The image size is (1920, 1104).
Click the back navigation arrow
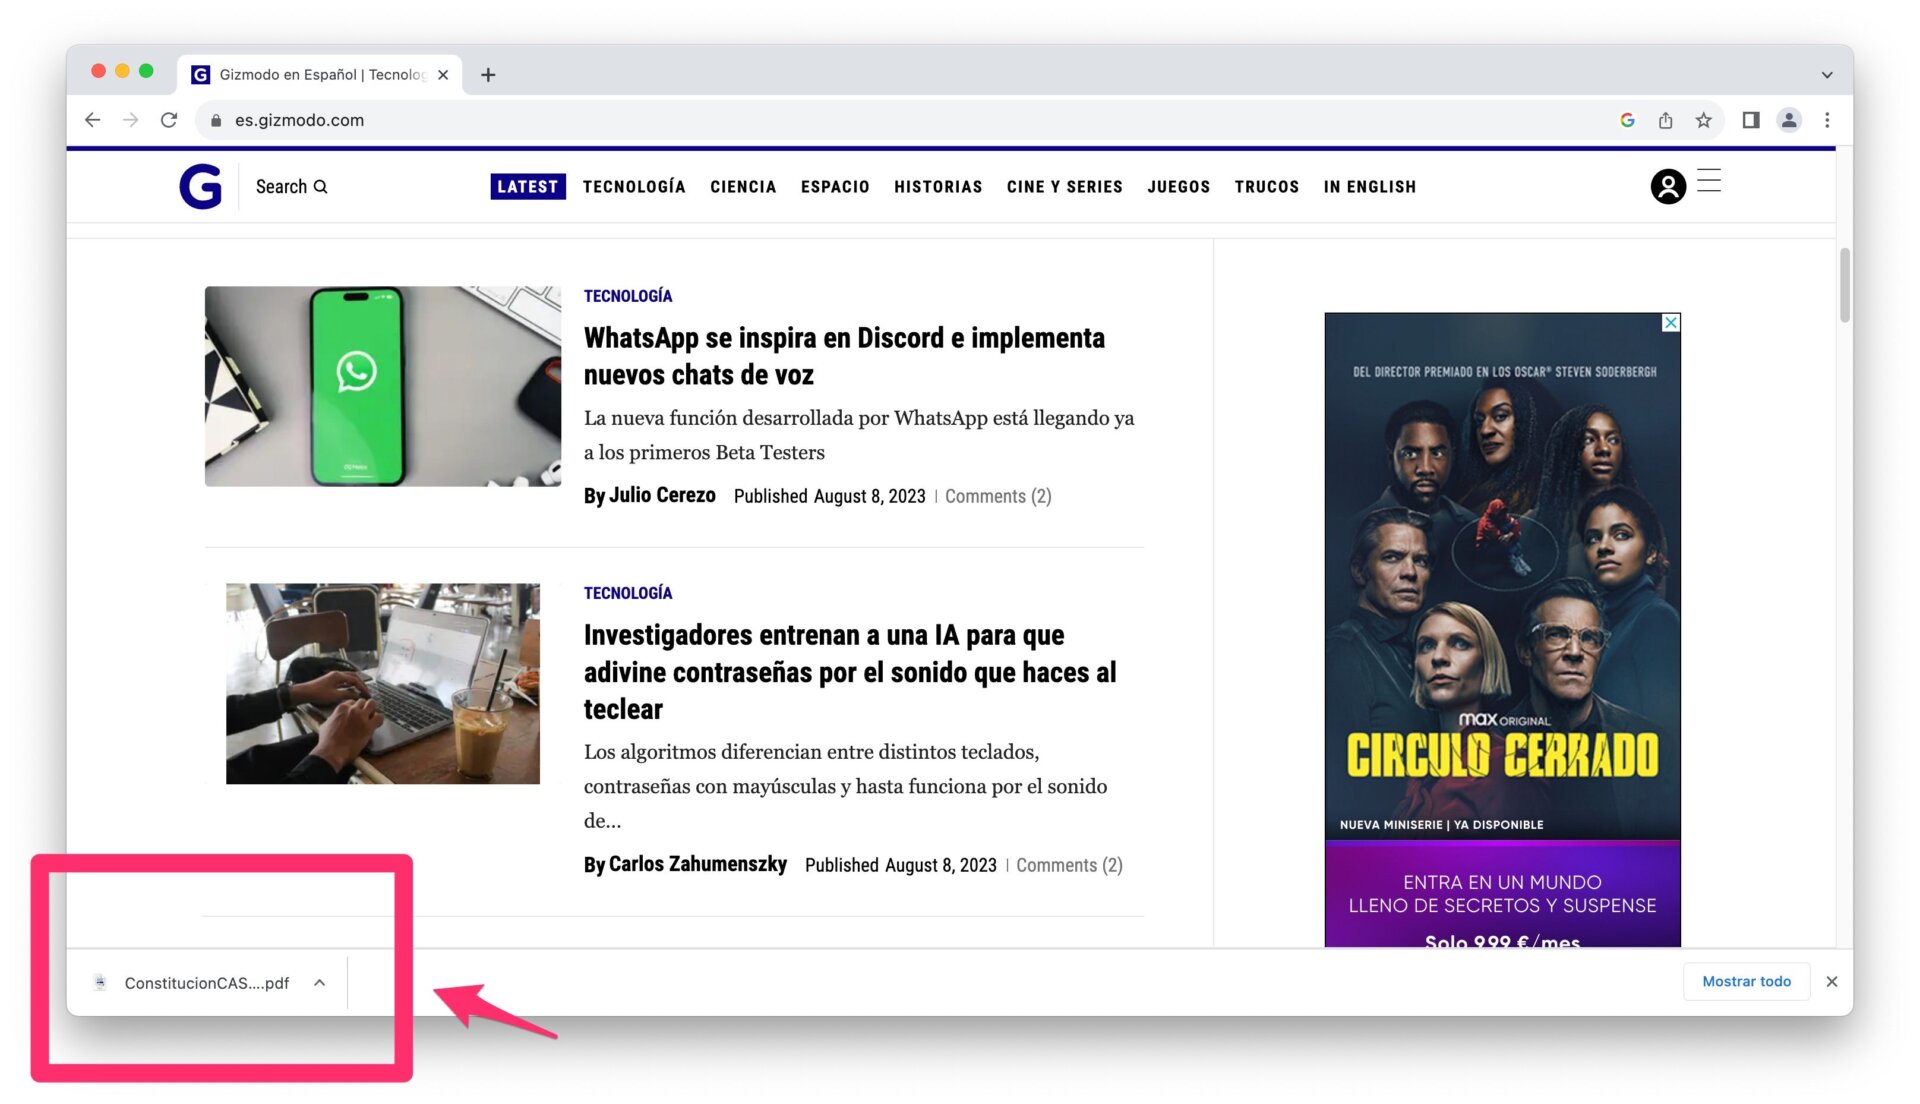coord(92,120)
